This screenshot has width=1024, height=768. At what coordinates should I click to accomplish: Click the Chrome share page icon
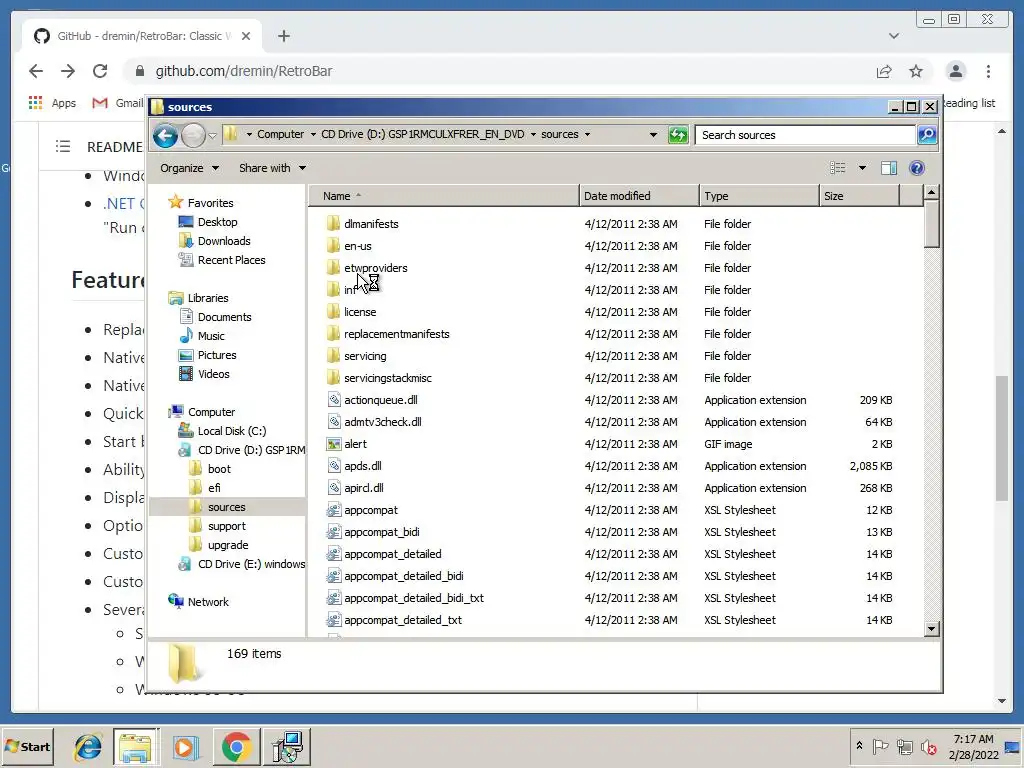884,71
